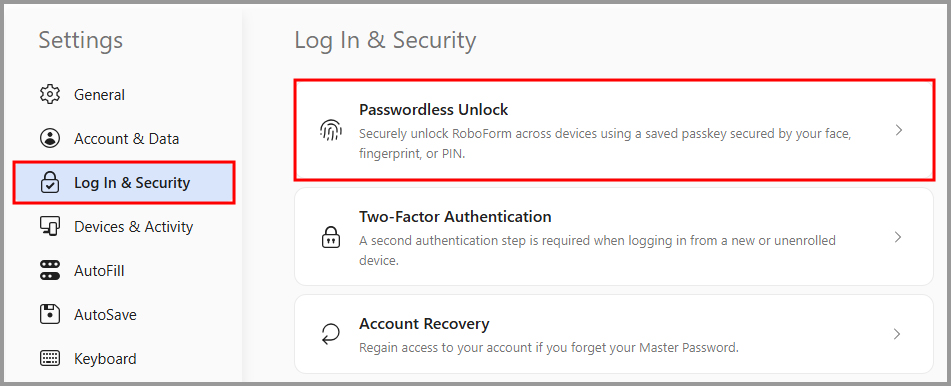Click the AutoSave floppy disk icon

[50, 314]
